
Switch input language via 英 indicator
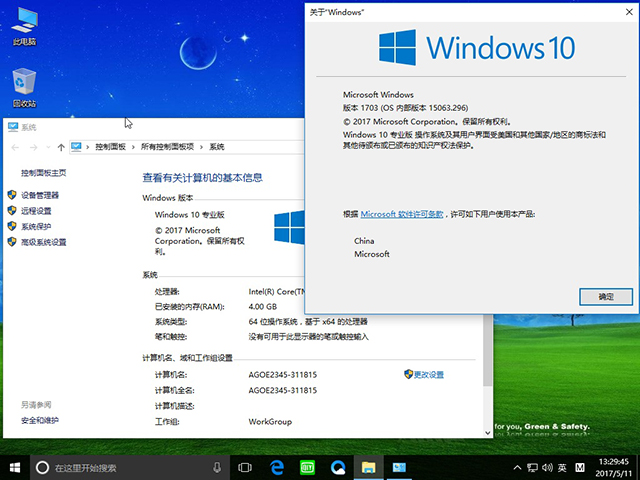(562, 468)
